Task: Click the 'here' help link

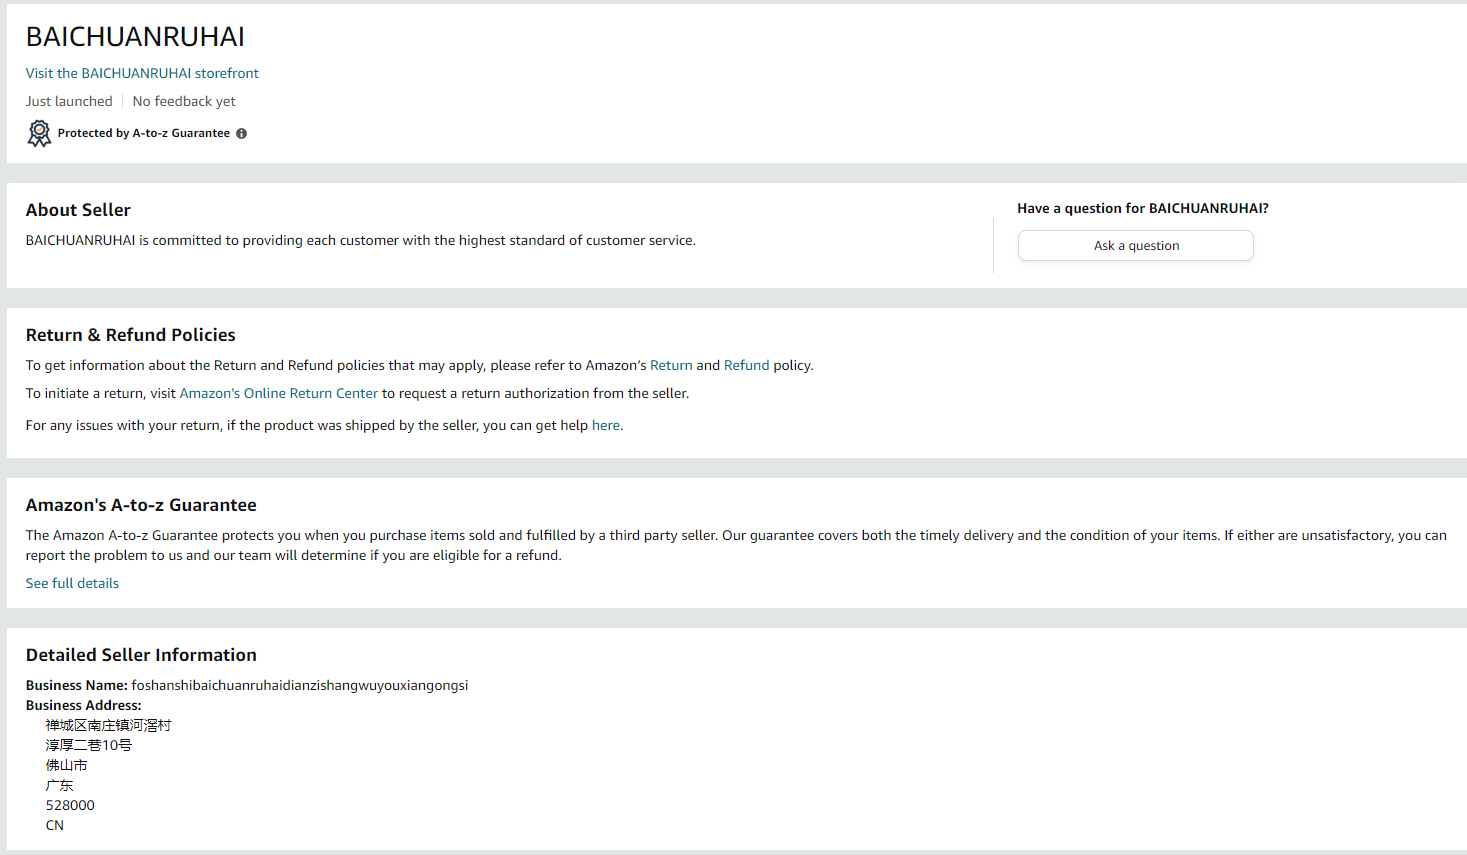Action: point(606,425)
